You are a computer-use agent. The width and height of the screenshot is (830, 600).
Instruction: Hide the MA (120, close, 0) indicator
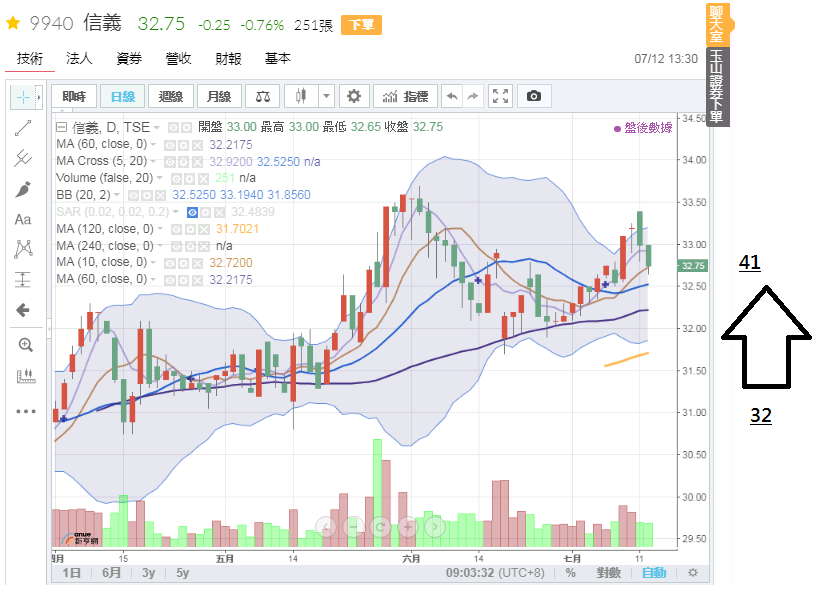176,229
